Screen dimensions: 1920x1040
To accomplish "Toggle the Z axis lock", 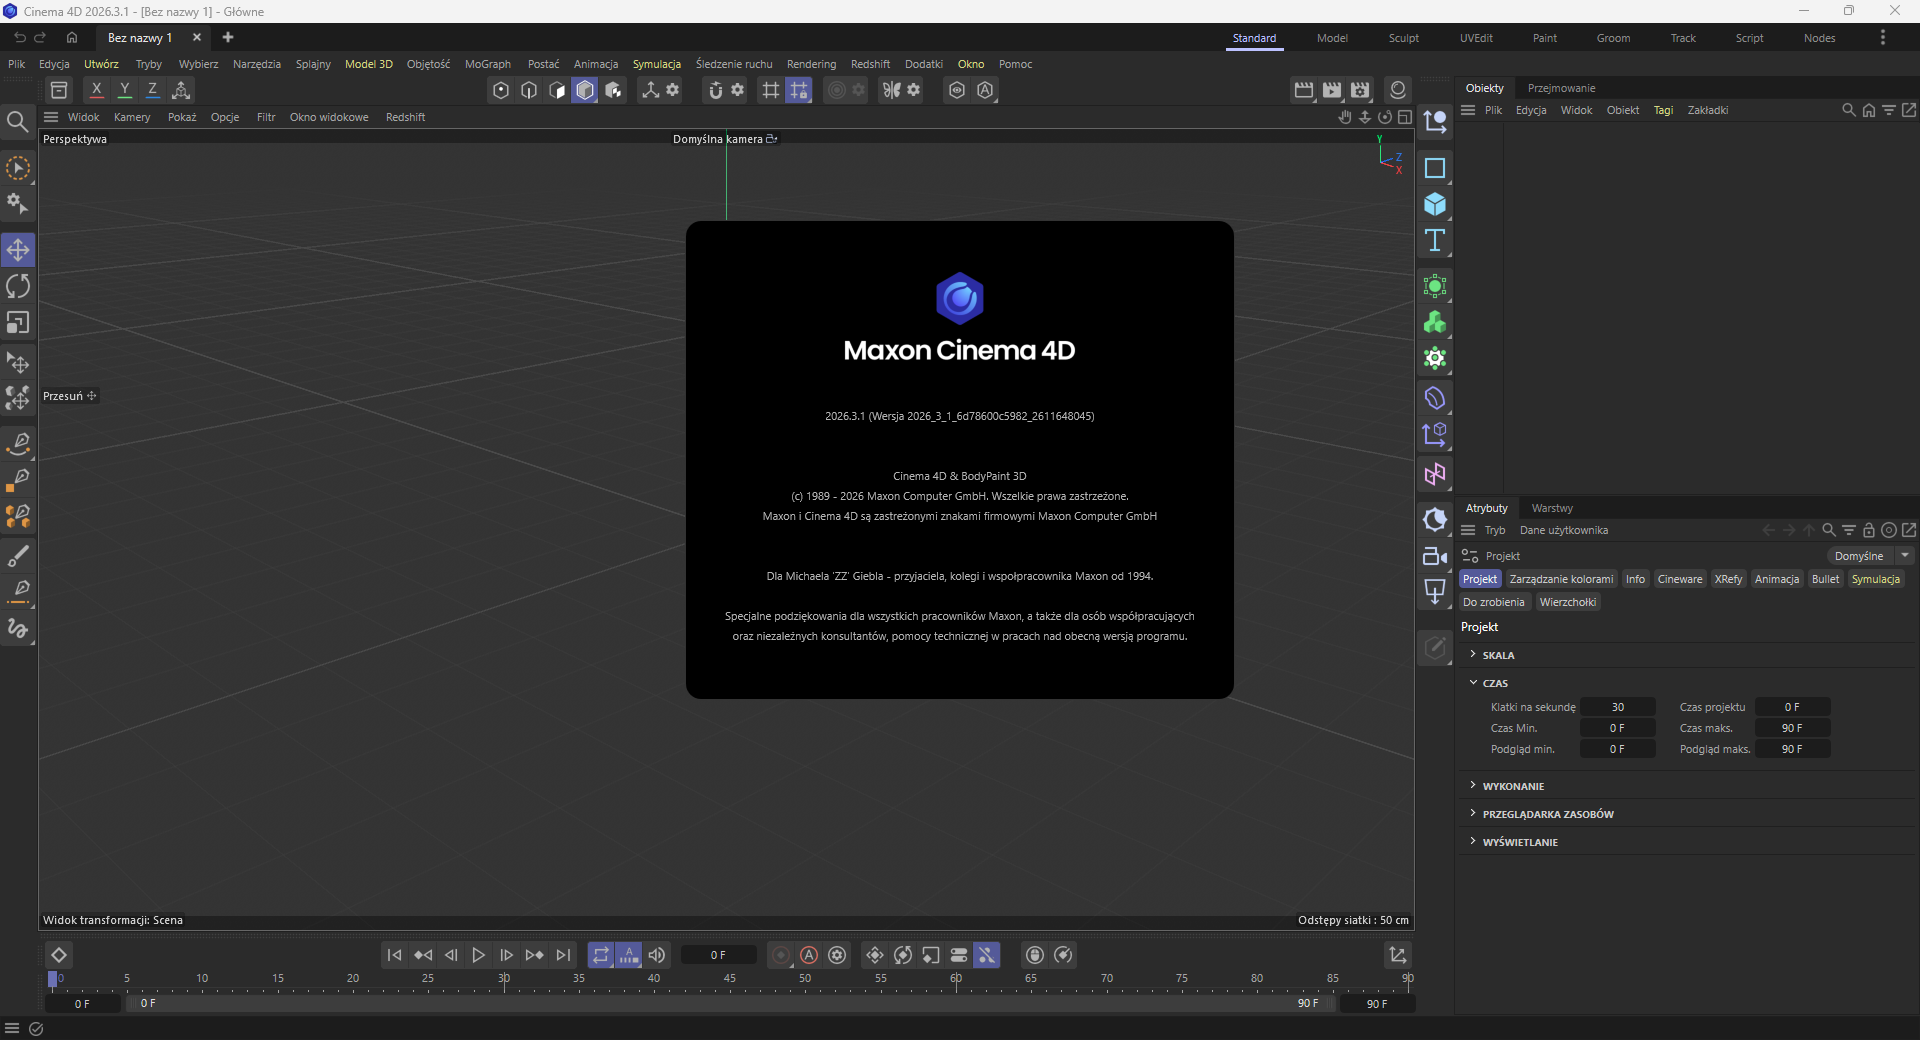I will (152, 90).
